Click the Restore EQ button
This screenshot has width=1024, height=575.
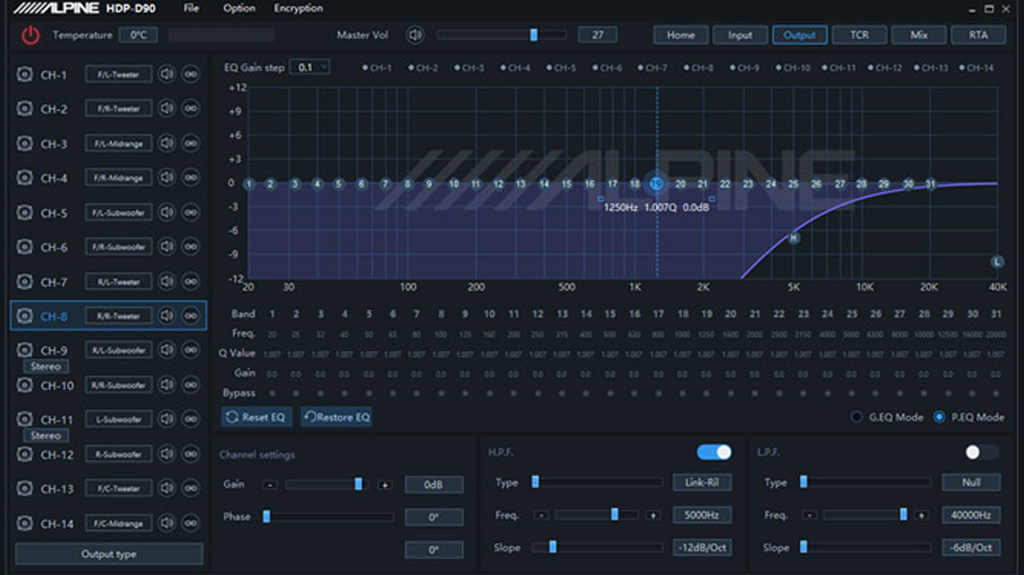(x=336, y=417)
